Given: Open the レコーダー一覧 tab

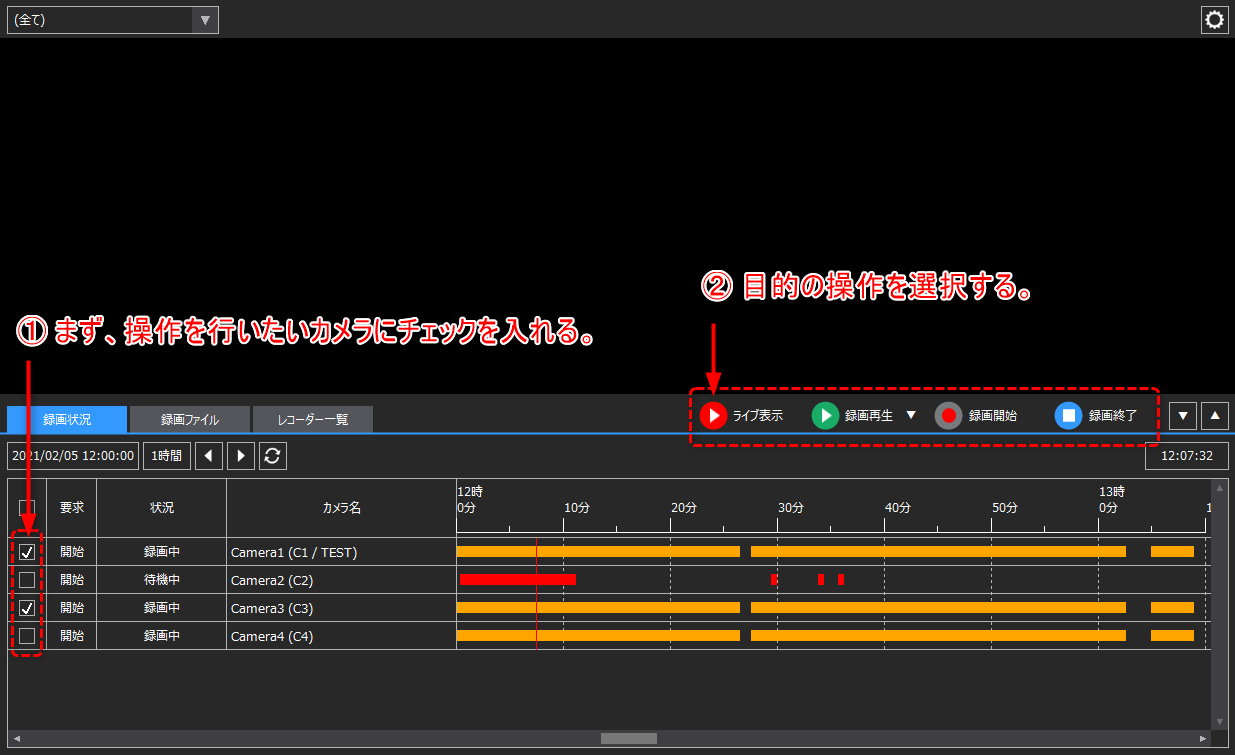Looking at the screenshot, I should (312, 419).
